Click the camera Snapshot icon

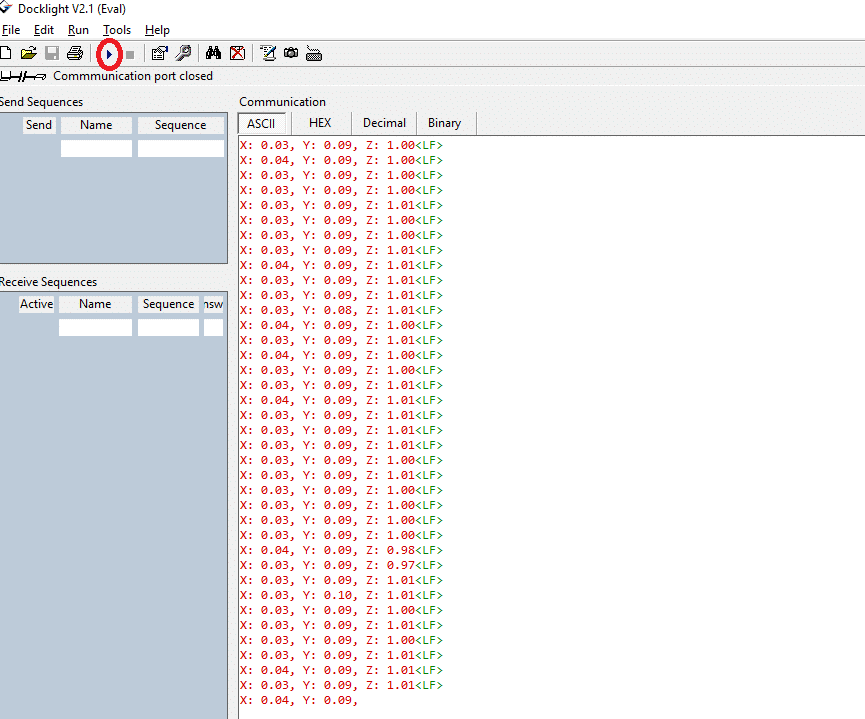291,53
